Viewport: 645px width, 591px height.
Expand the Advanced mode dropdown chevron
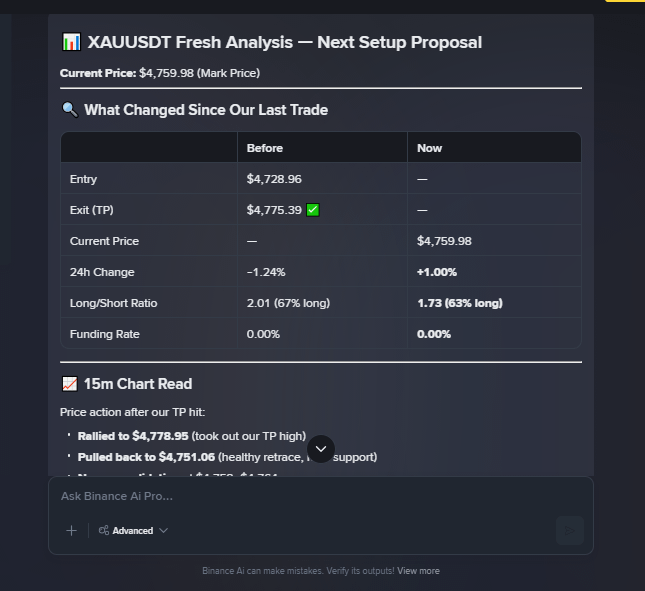pos(164,531)
